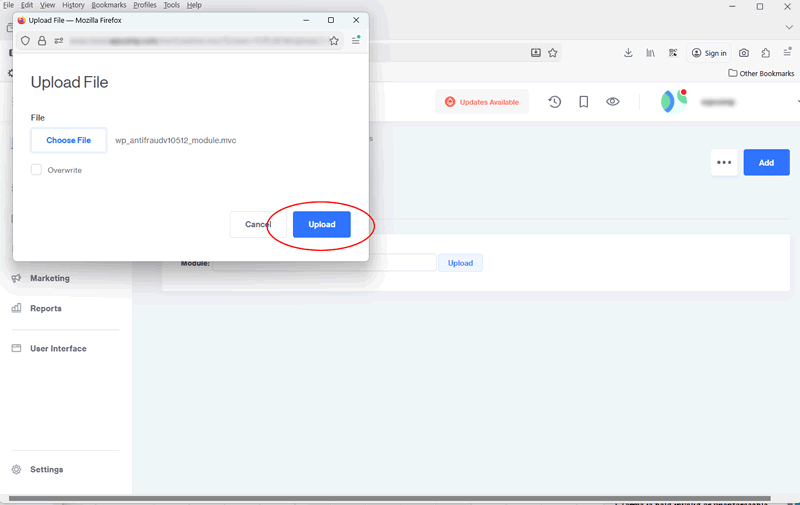Open the Profiles menu
The height and width of the screenshot is (505, 800).
(145, 5)
